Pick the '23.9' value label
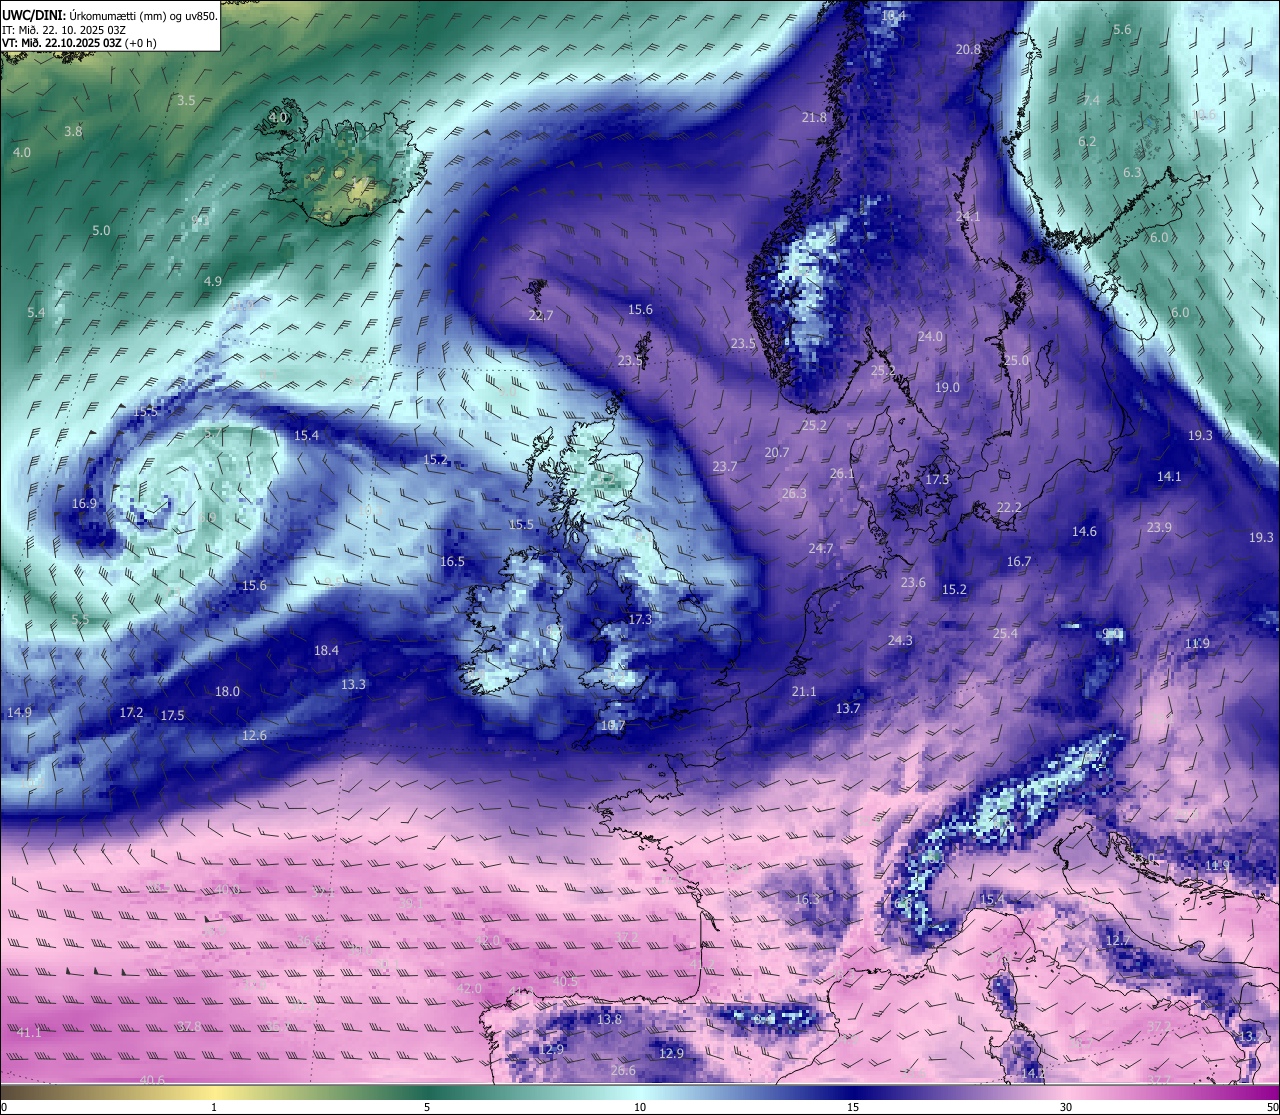 click(1159, 527)
